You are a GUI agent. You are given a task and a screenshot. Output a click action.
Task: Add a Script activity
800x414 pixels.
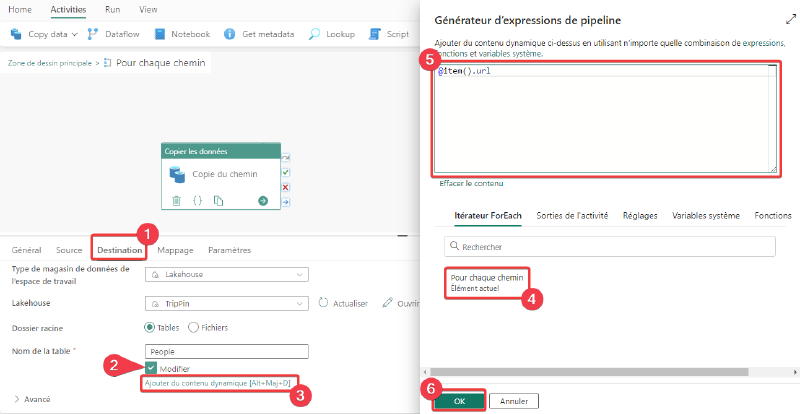[x=389, y=34]
